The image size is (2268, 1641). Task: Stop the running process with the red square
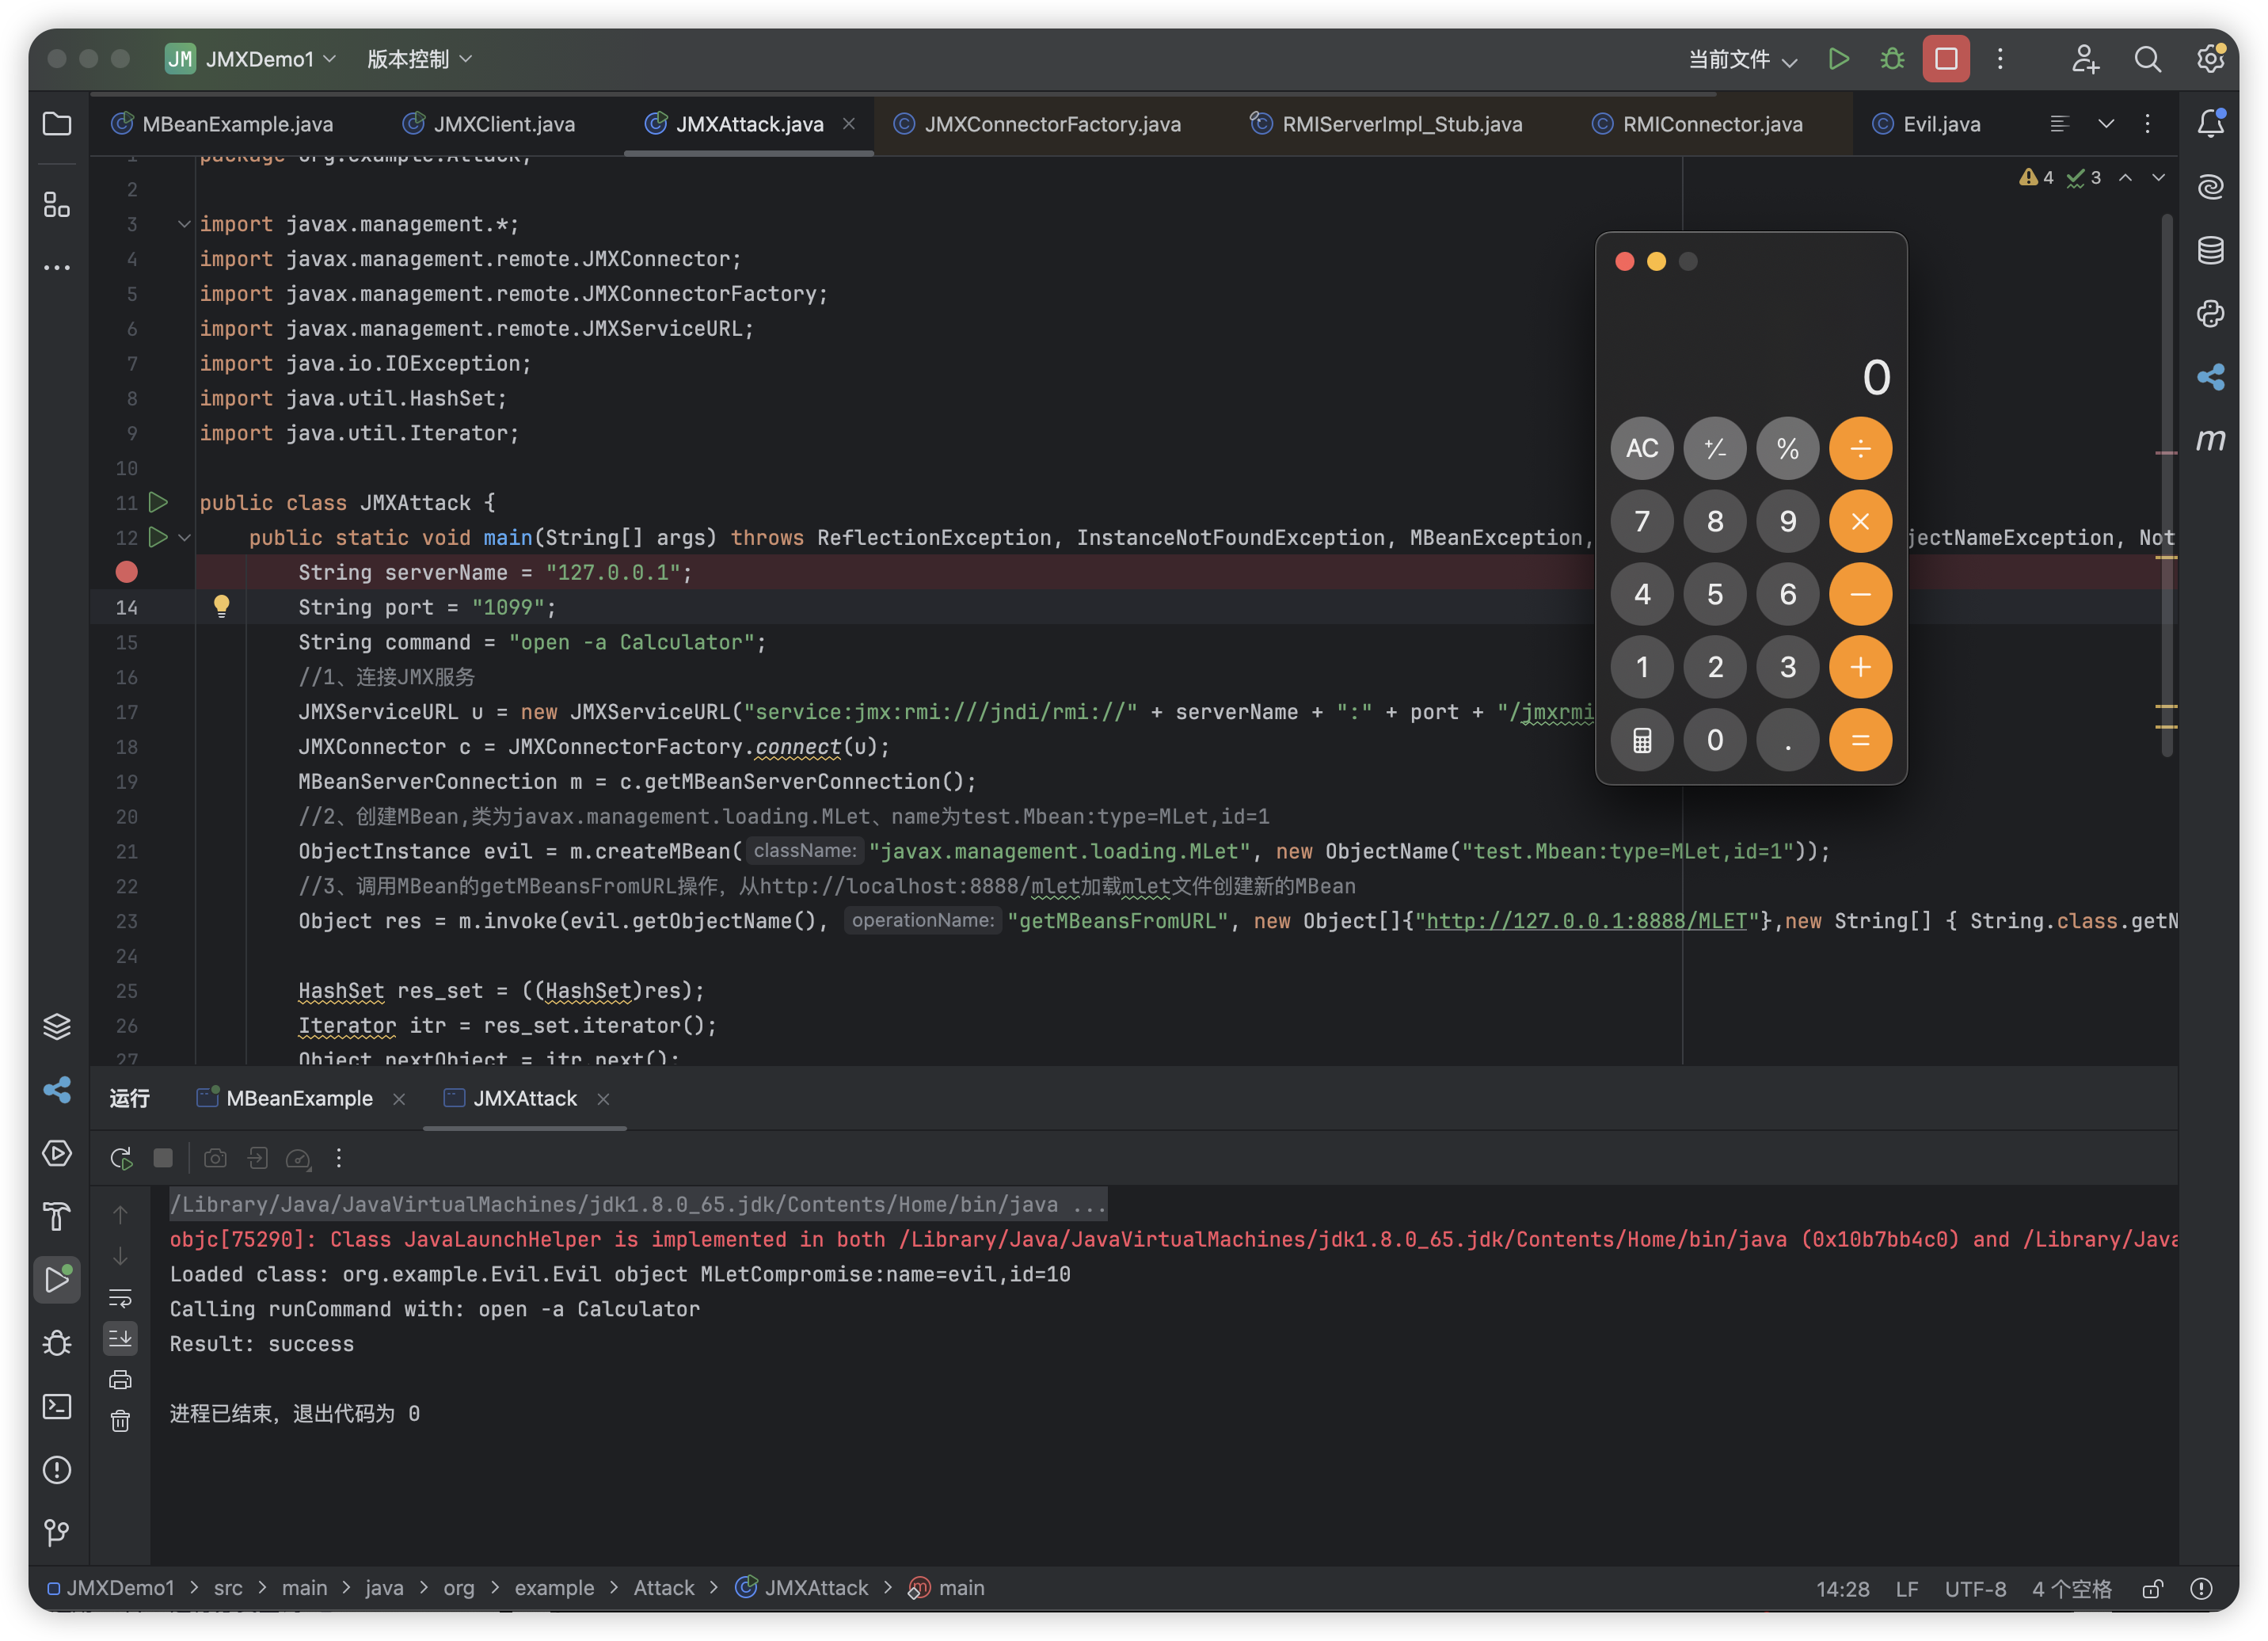click(1946, 59)
